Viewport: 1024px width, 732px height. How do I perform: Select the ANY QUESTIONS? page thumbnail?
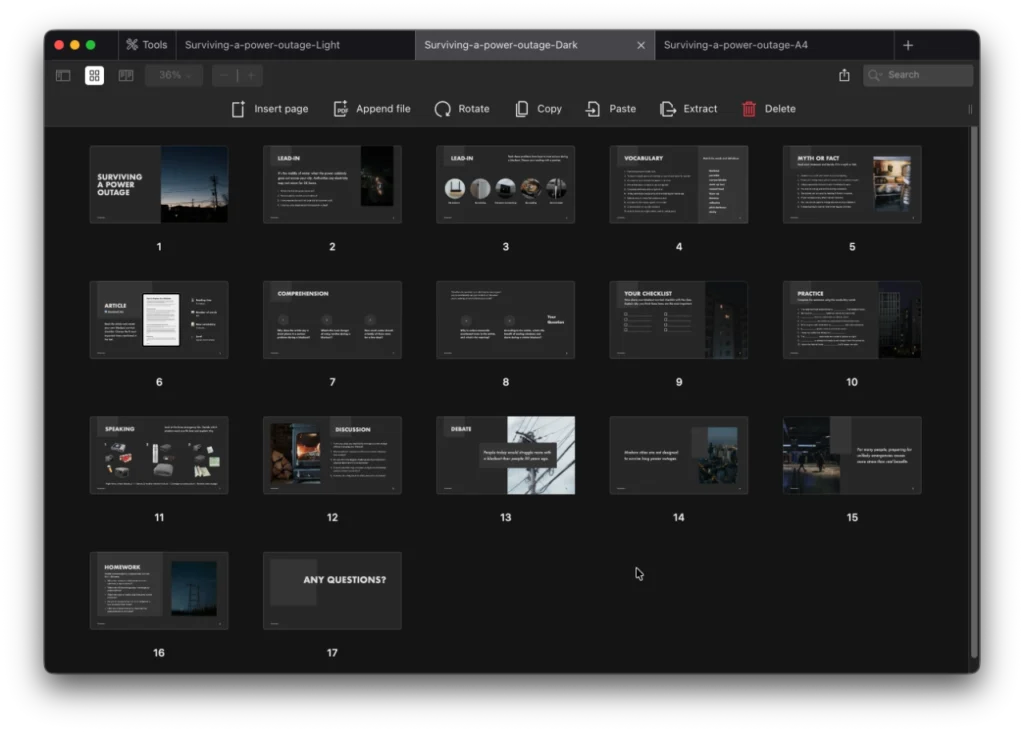click(332, 591)
